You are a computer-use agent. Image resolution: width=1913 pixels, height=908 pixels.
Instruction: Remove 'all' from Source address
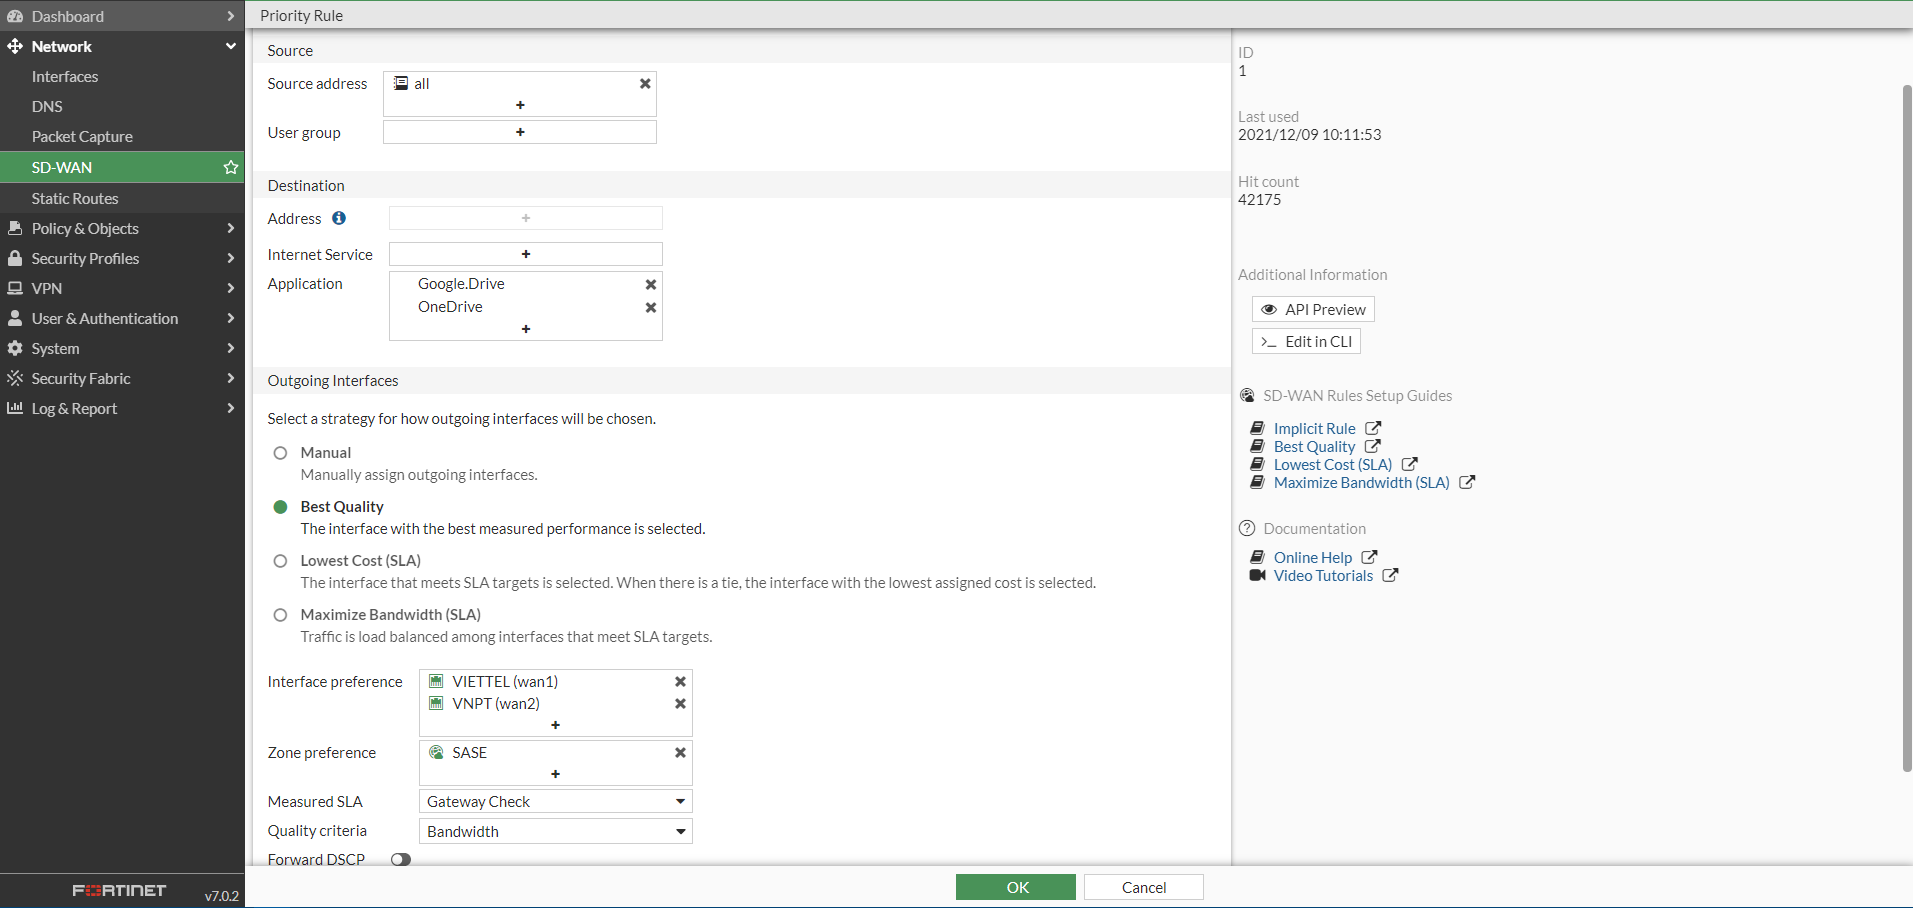(645, 84)
